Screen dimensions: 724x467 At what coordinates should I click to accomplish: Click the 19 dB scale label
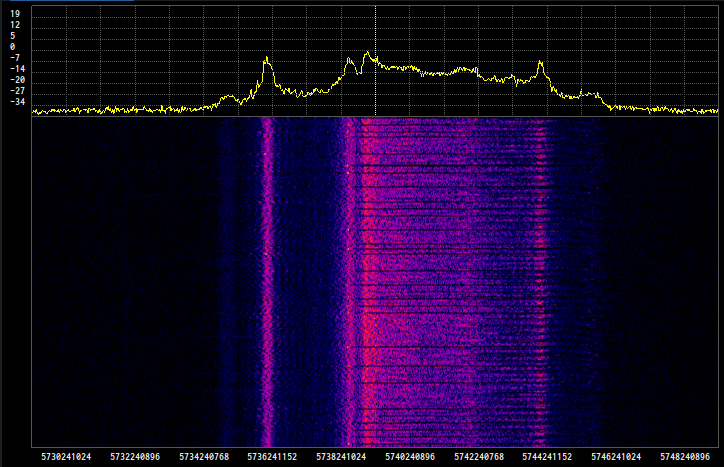[x=15, y=14]
